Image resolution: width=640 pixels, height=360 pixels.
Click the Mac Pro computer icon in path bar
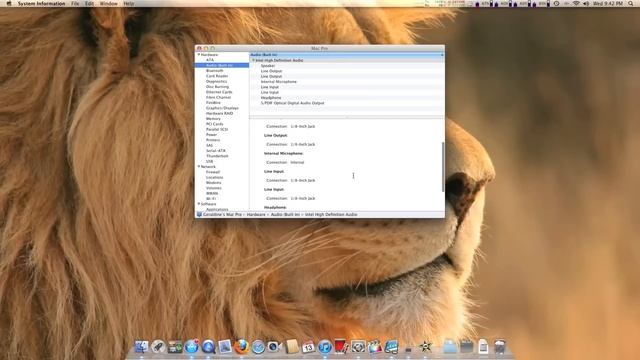(199, 214)
